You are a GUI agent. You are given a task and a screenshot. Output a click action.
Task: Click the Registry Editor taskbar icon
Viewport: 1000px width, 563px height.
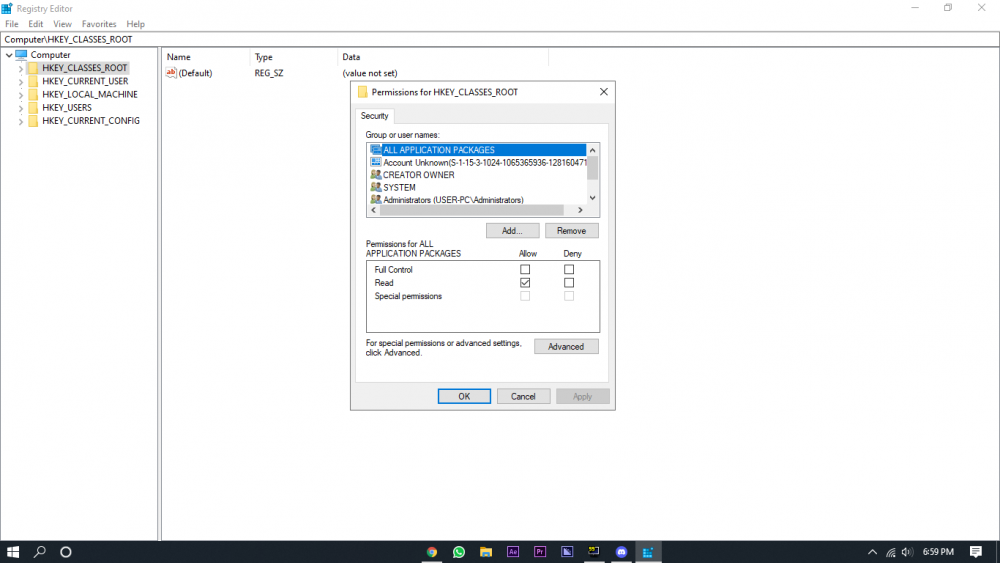pos(648,552)
